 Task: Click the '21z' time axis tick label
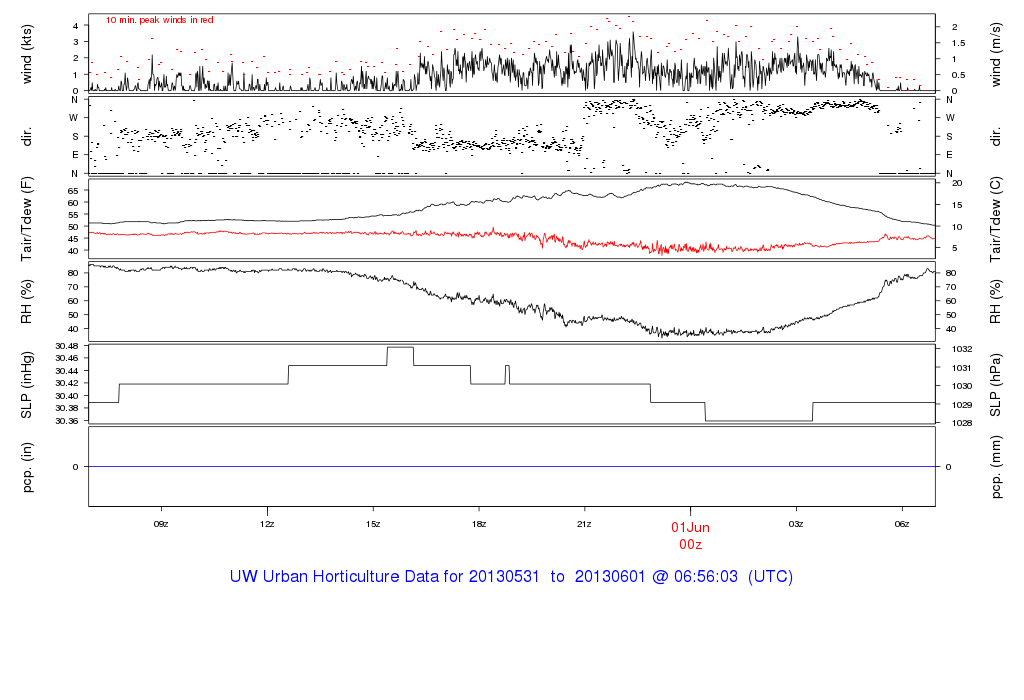coord(584,524)
